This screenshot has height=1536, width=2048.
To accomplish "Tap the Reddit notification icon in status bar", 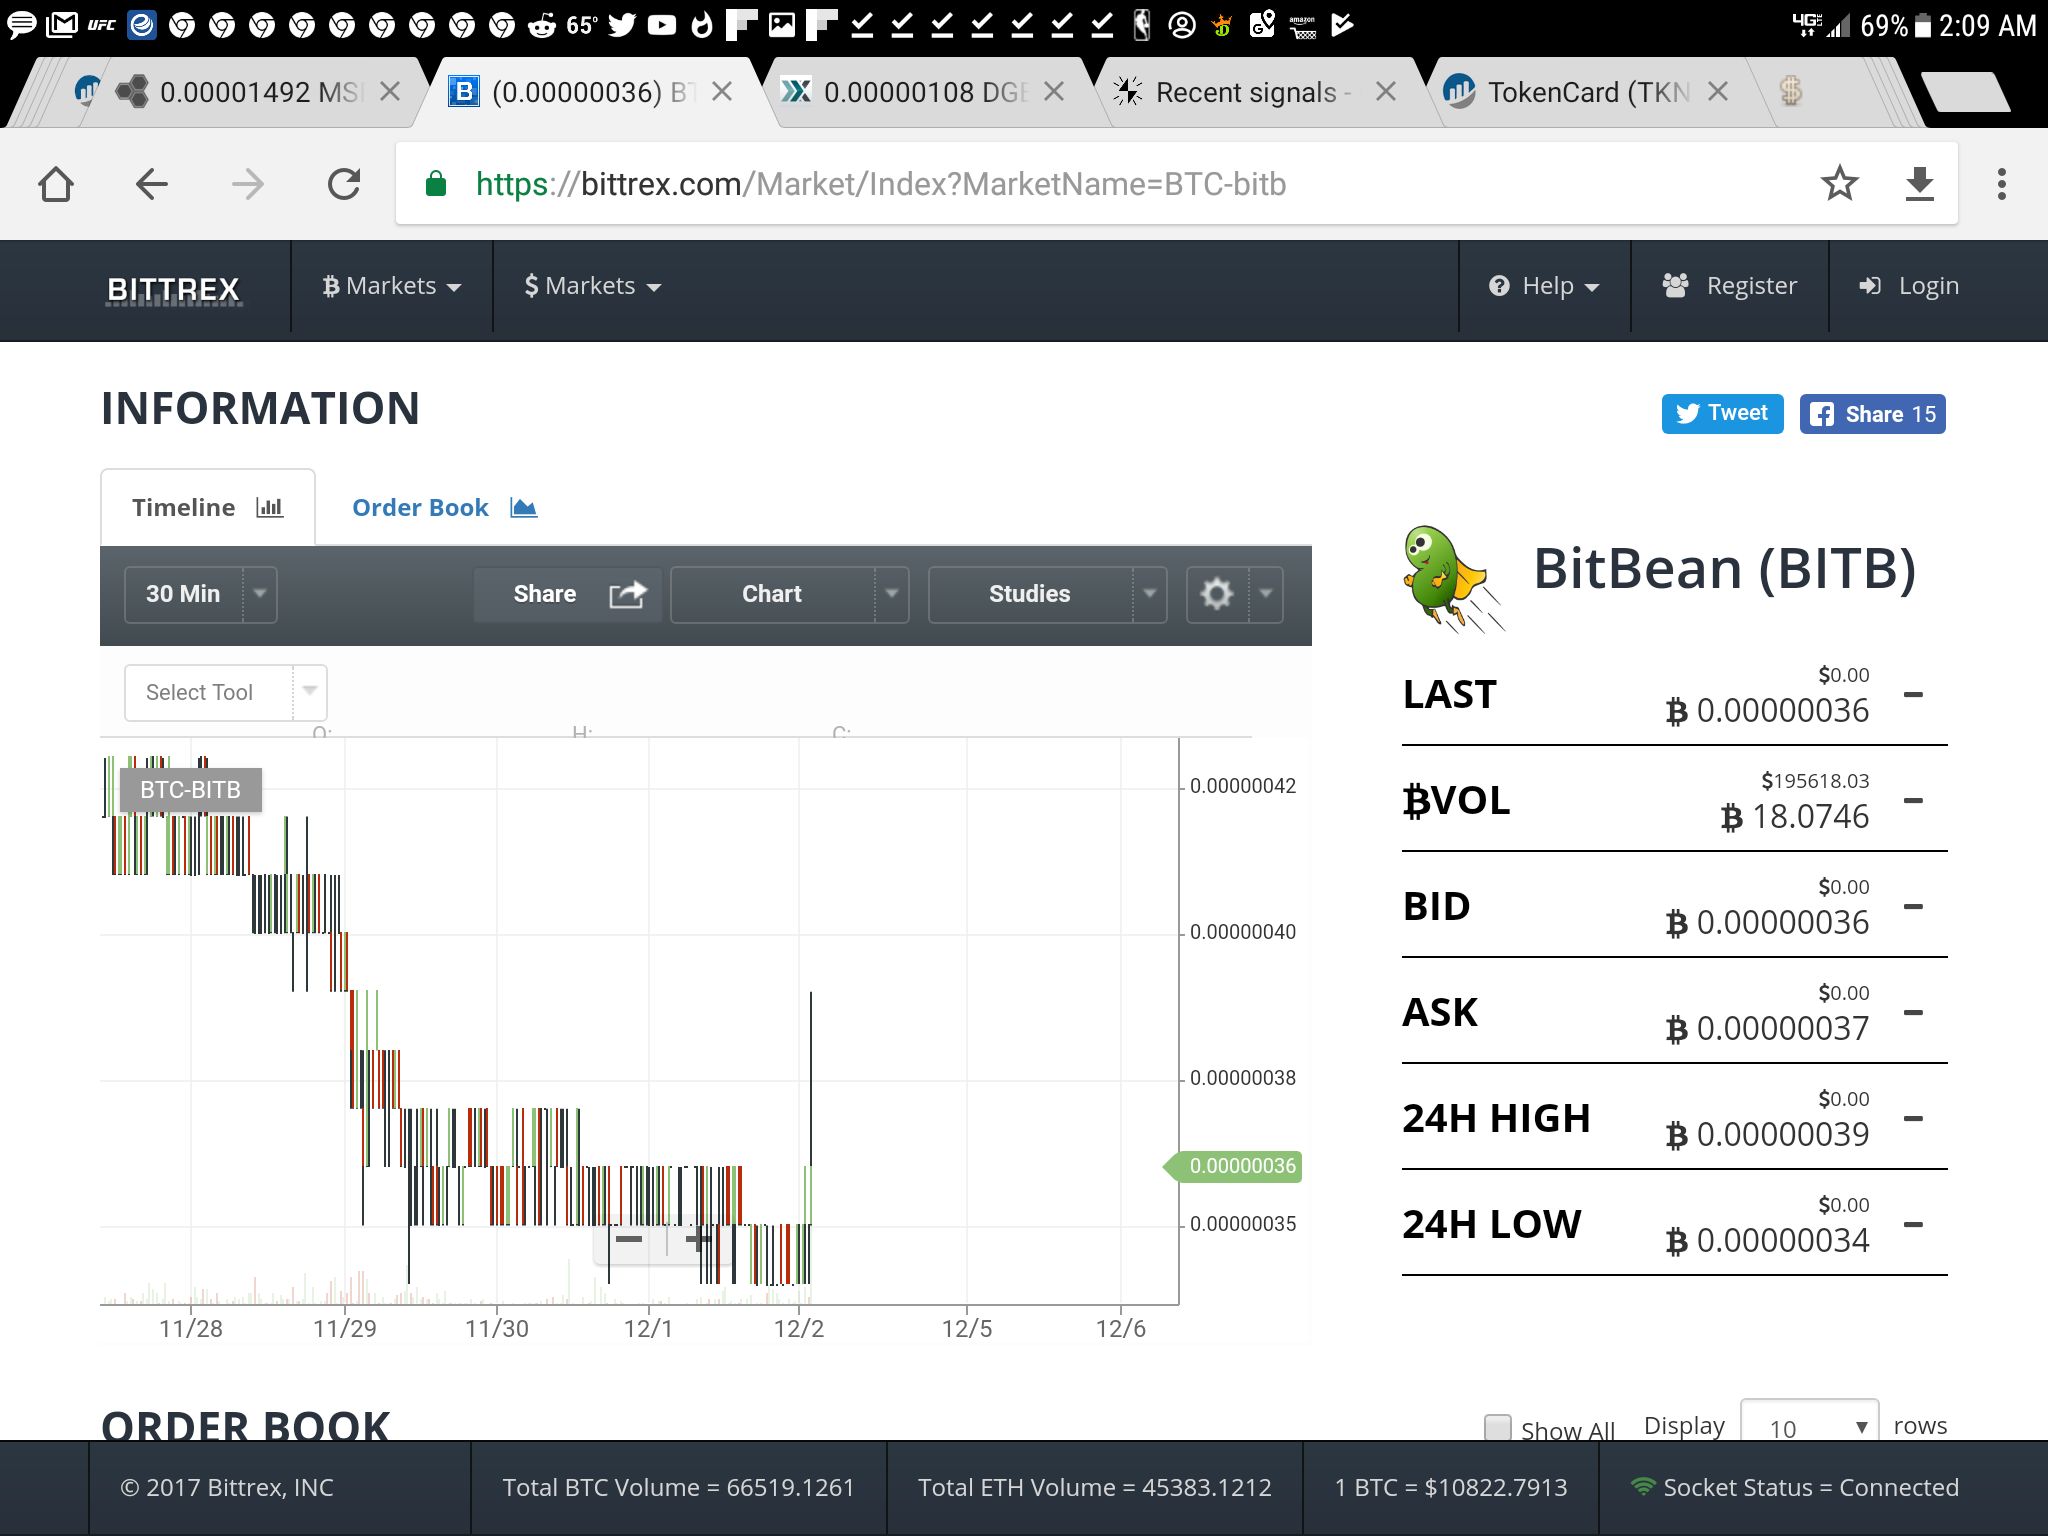I will pyautogui.click(x=542, y=25).
